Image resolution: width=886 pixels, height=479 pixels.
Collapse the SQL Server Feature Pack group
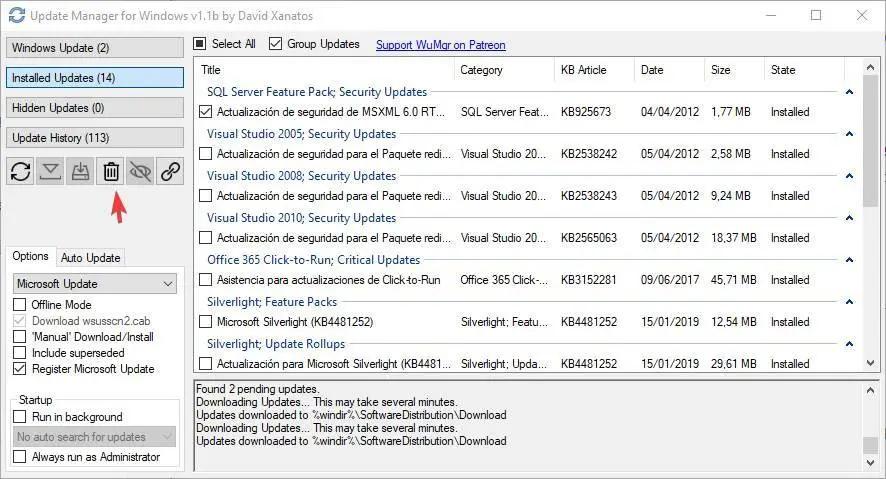click(x=849, y=92)
